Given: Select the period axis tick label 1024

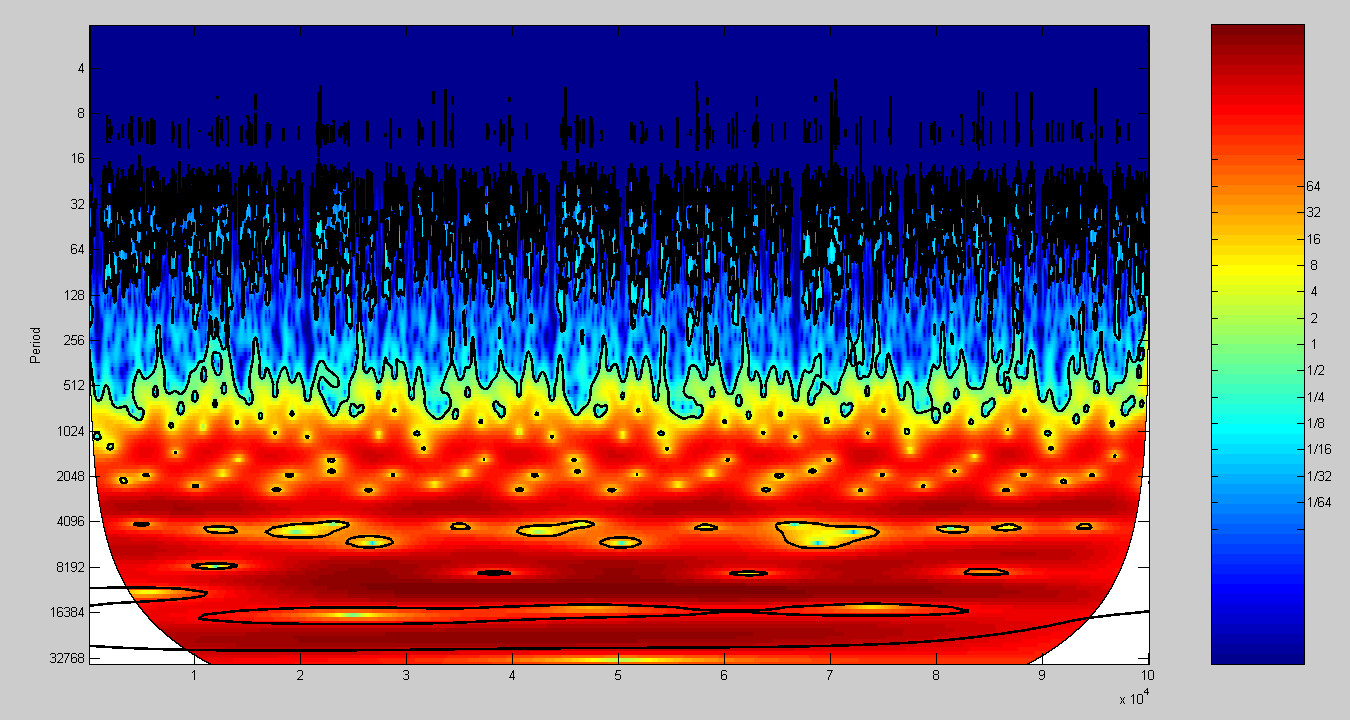Looking at the screenshot, I should point(72,432).
